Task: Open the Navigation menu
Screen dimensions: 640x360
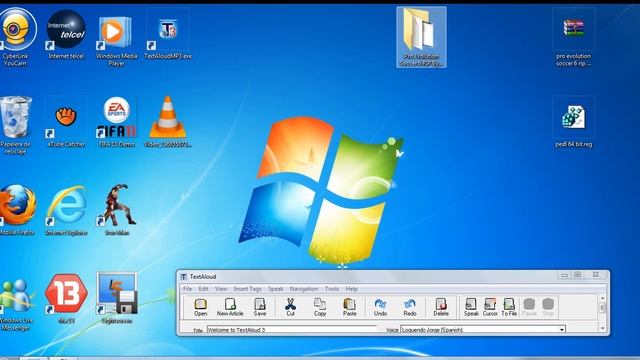Action: [x=304, y=289]
